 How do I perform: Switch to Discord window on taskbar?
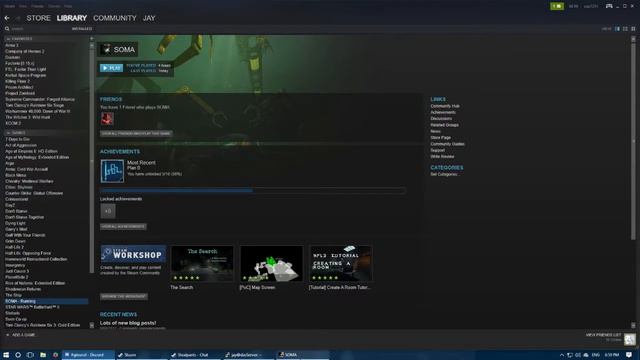(x=88, y=355)
